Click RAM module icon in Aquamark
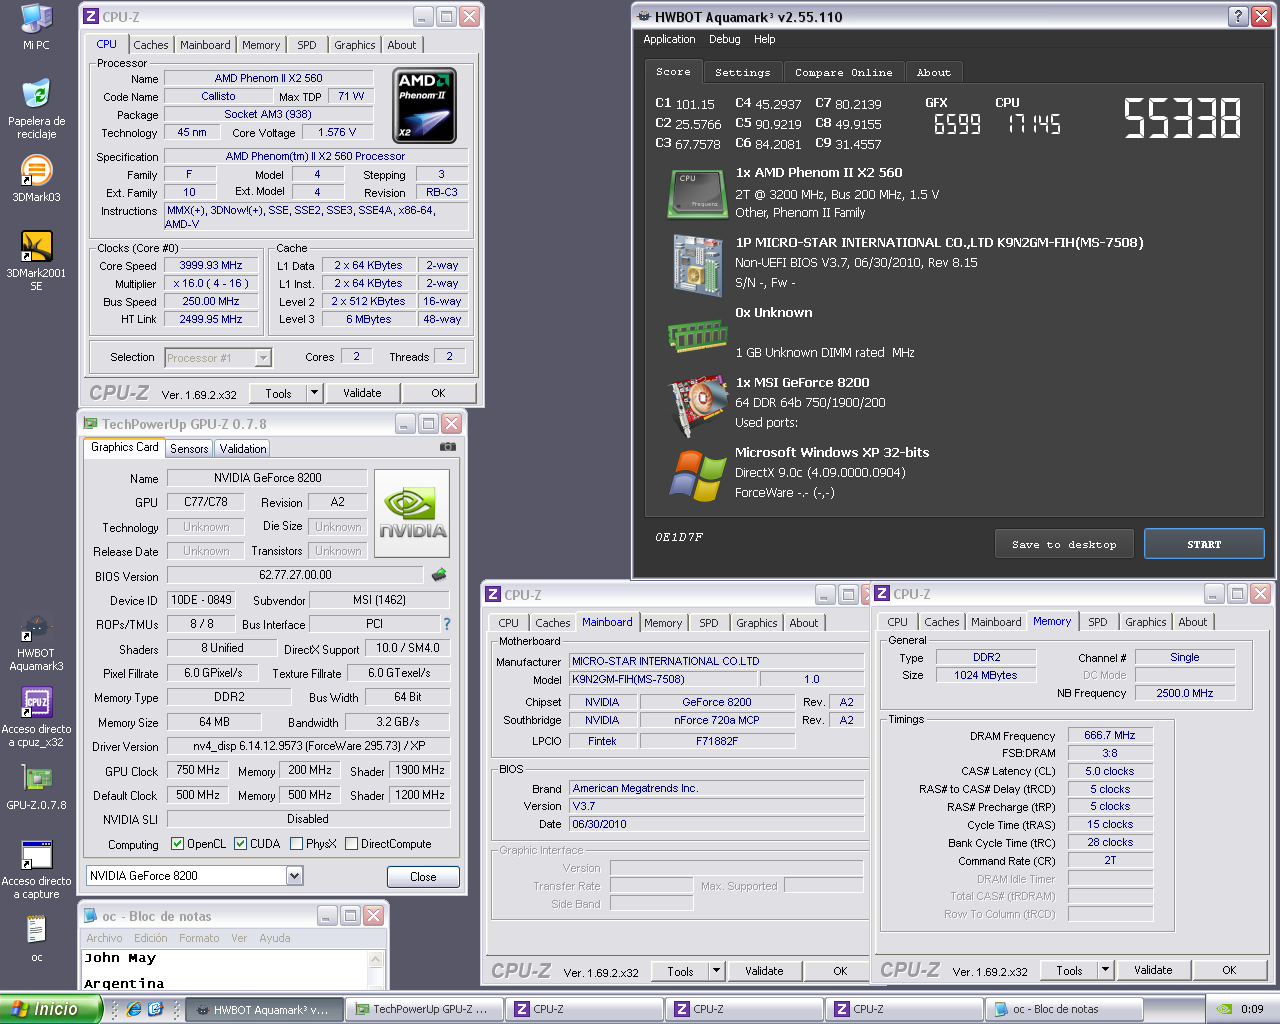This screenshot has height=1024, width=1280. tap(697, 336)
